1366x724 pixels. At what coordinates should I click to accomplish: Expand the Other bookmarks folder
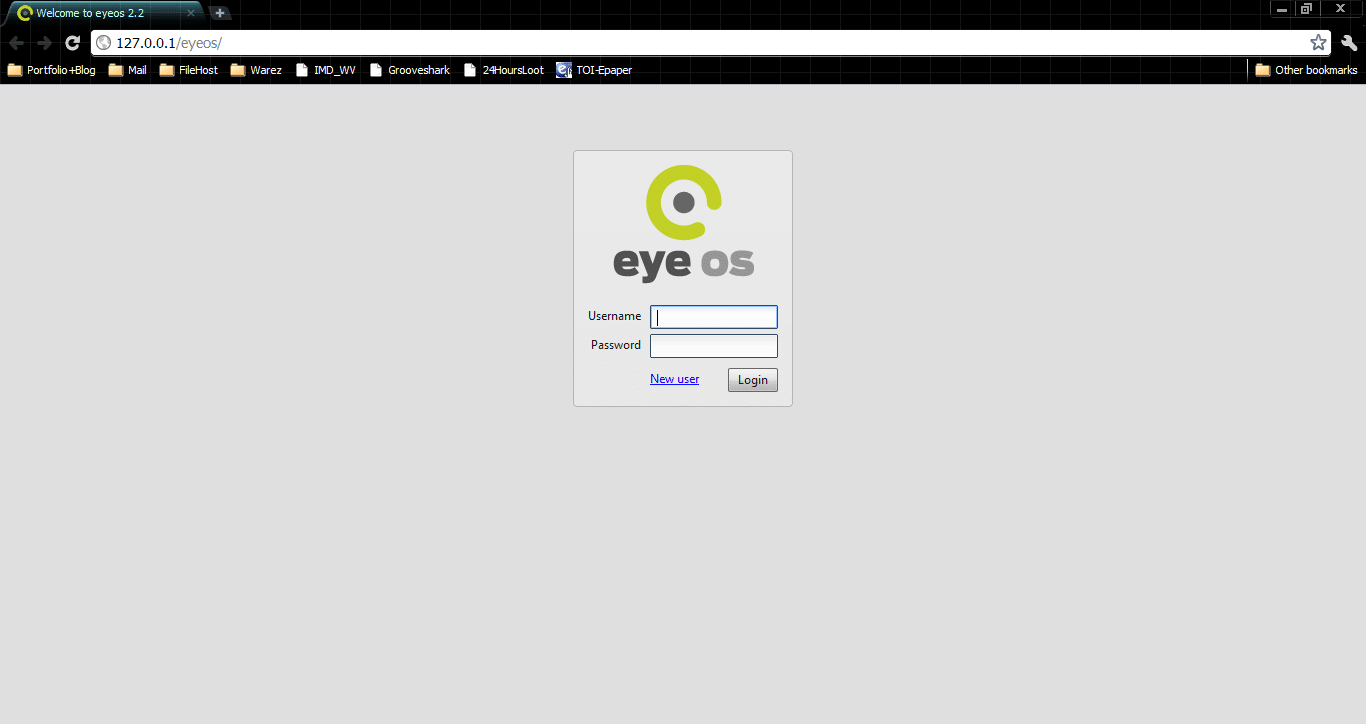tap(1306, 70)
